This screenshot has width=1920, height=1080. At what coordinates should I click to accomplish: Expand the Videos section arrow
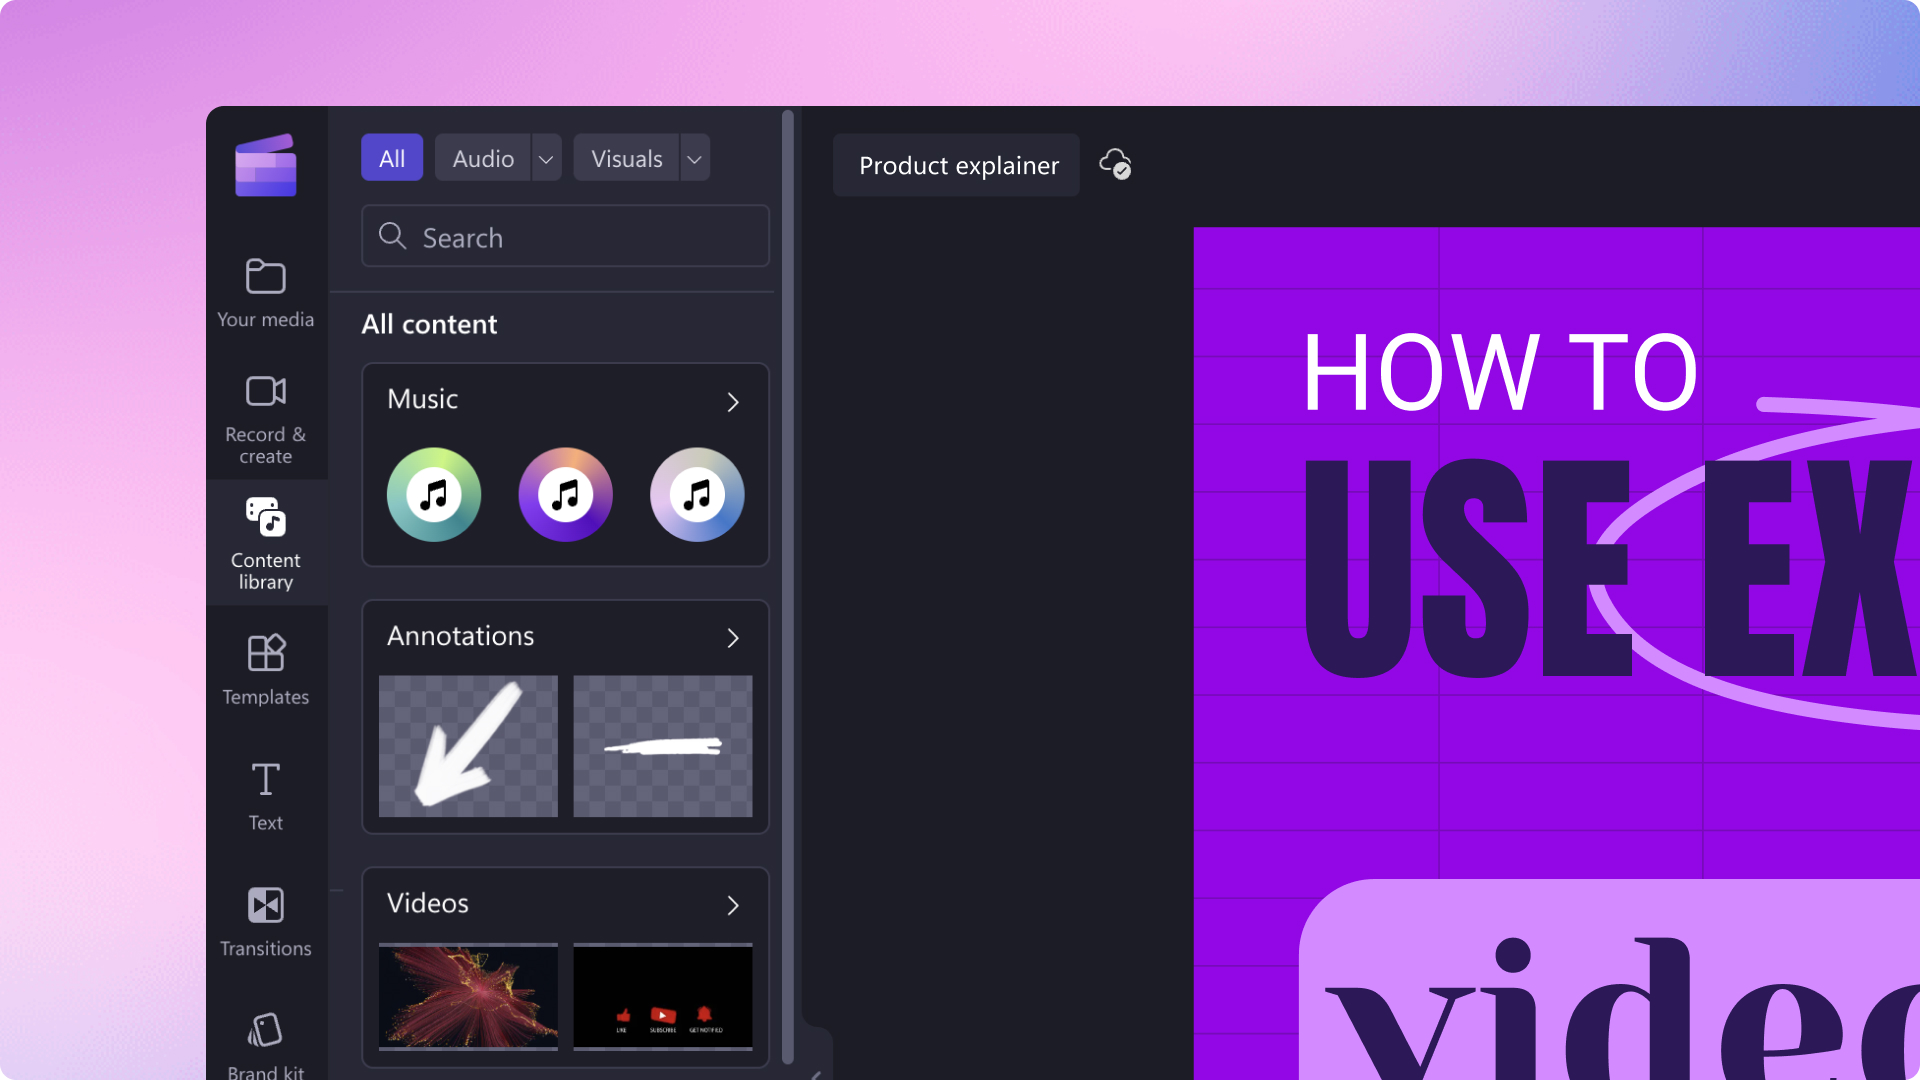(x=733, y=905)
